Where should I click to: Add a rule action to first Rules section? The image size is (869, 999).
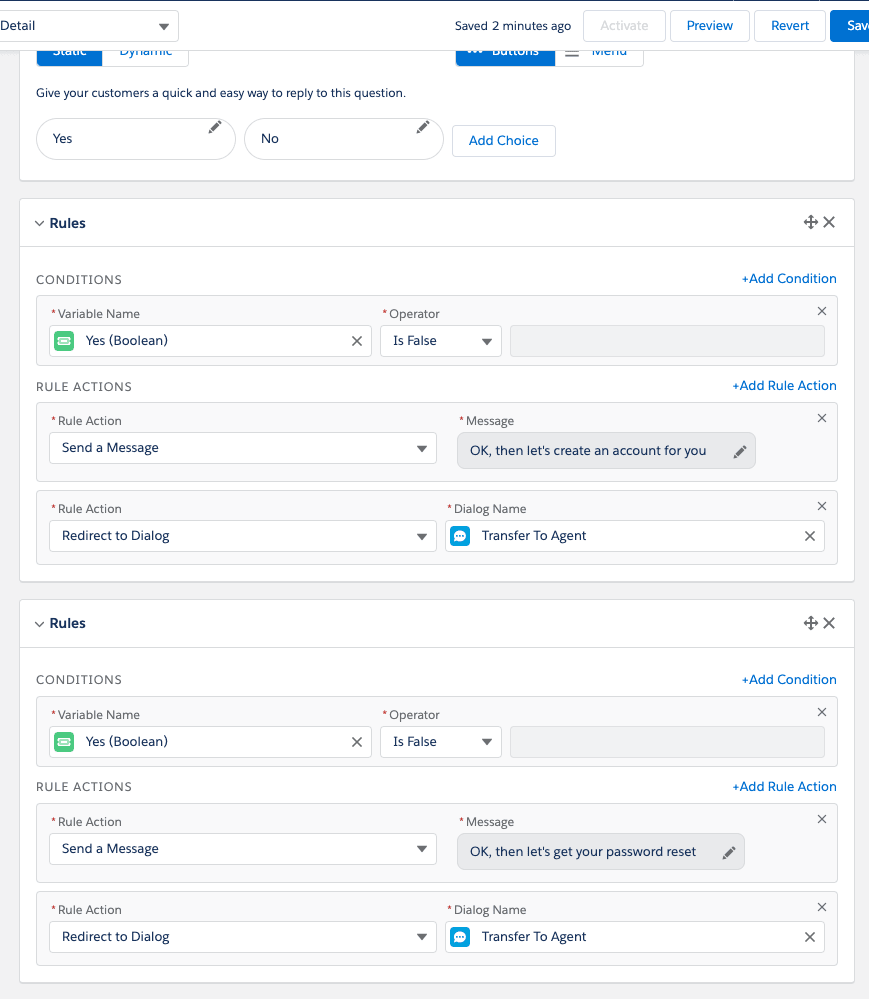[784, 385]
